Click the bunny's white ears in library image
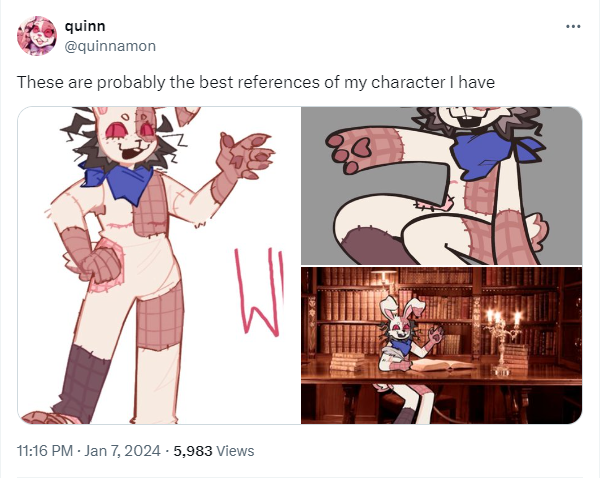Screen dimensions: 600x478 click(x=401, y=304)
